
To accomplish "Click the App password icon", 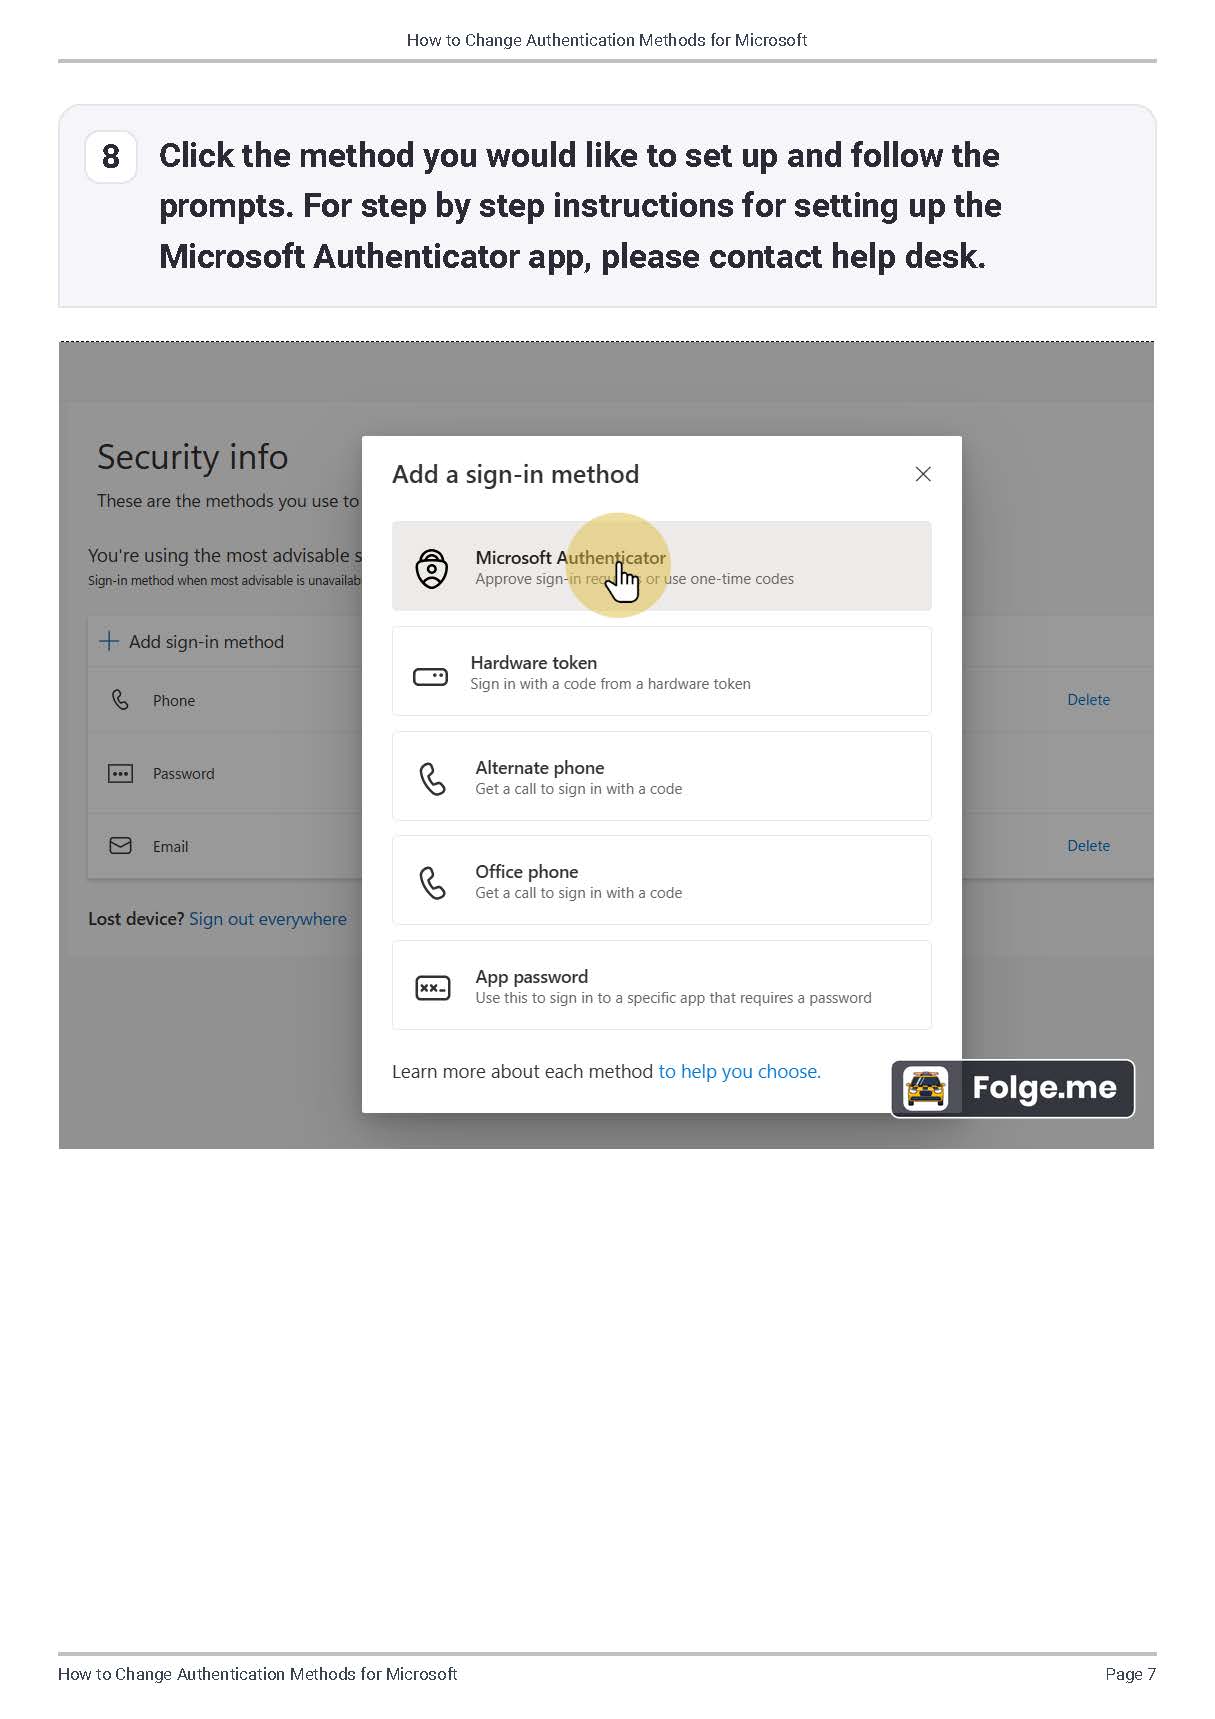I will click(x=432, y=988).
